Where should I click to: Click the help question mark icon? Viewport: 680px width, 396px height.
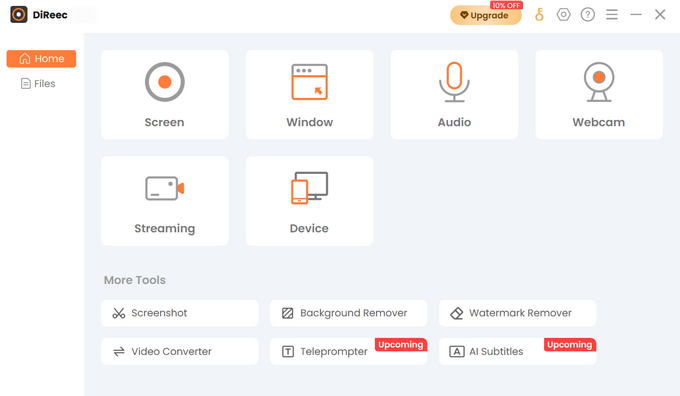588,15
